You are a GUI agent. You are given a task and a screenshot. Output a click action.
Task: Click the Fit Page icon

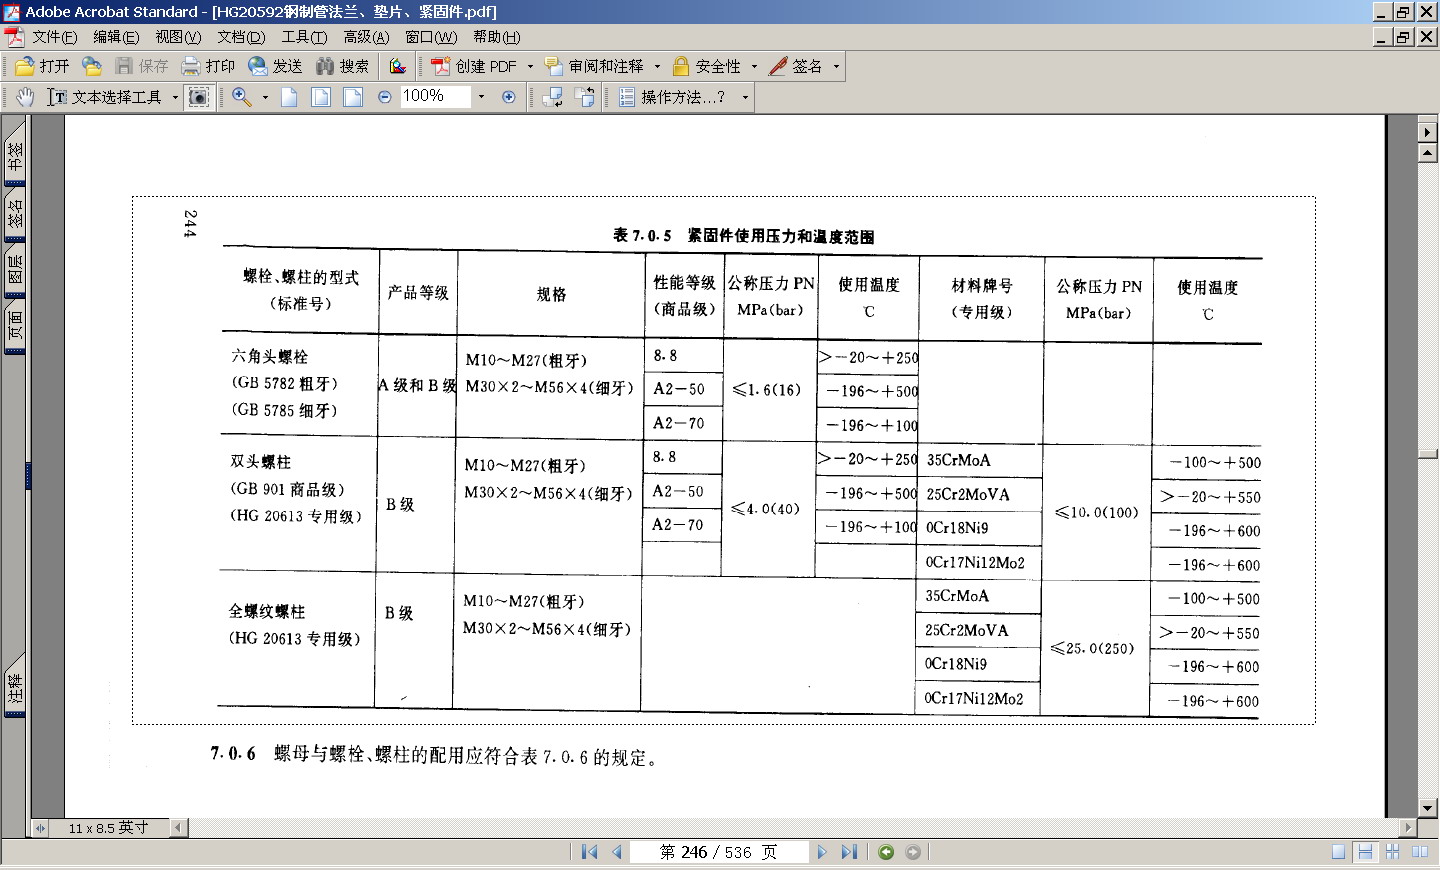[321, 97]
